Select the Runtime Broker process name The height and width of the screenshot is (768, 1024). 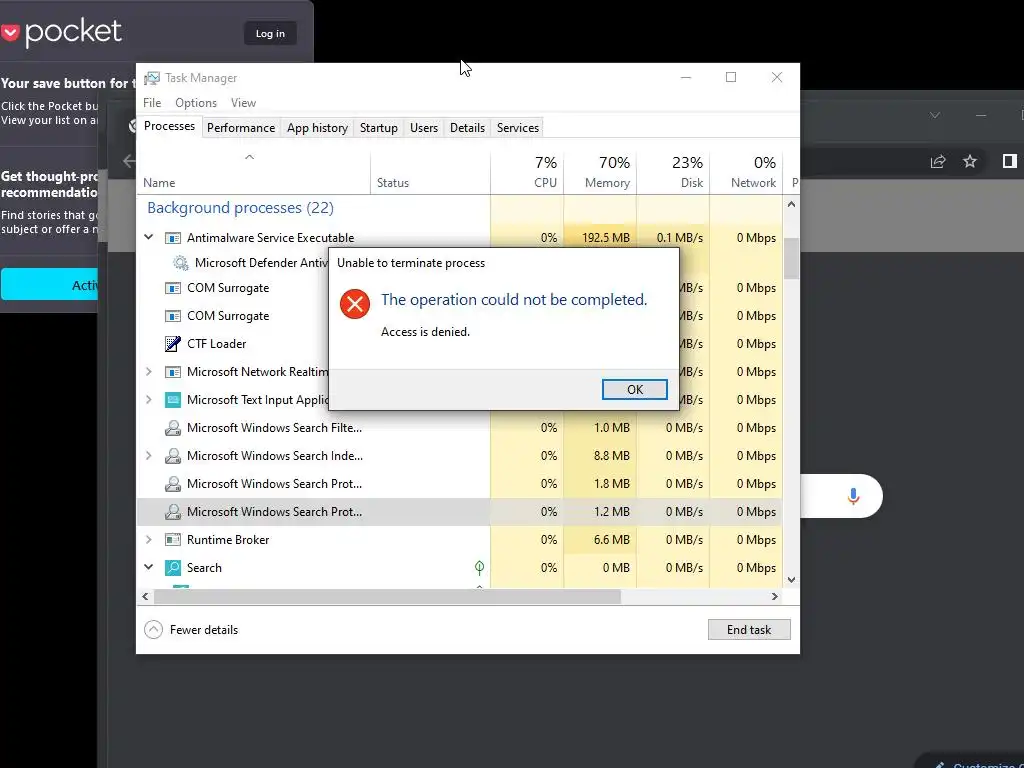click(228, 539)
